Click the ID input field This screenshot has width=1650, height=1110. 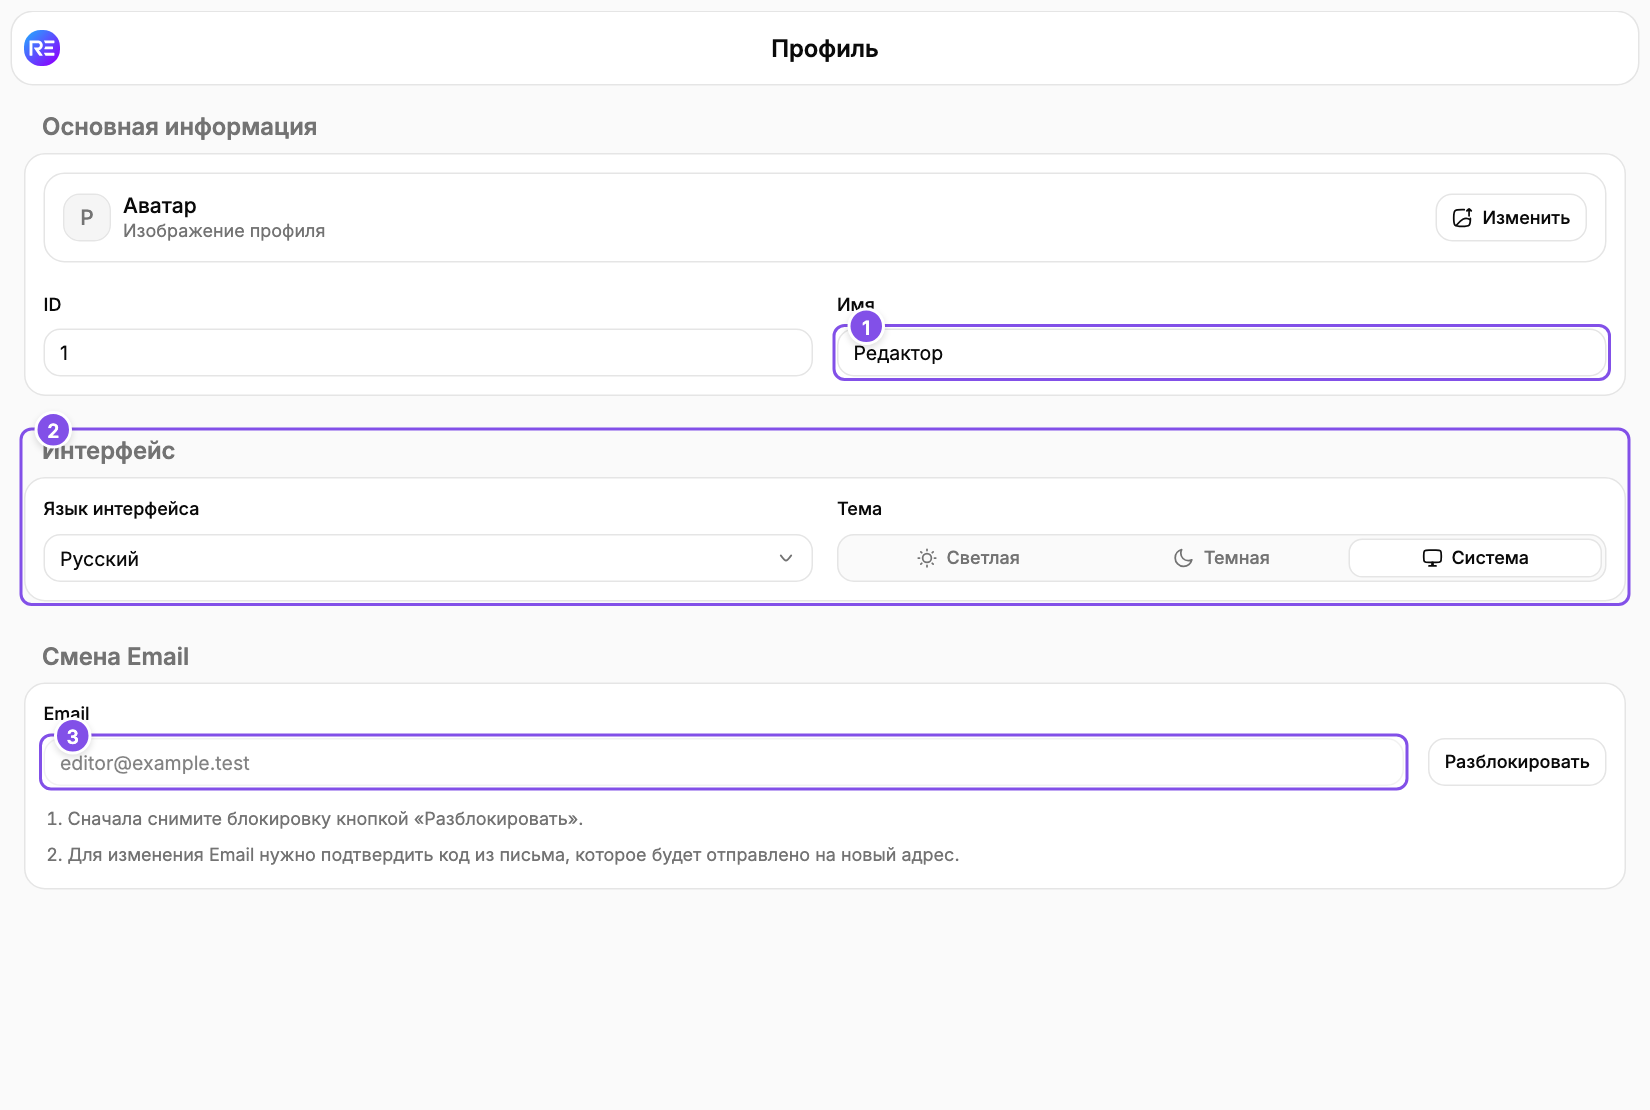pos(428,353)
